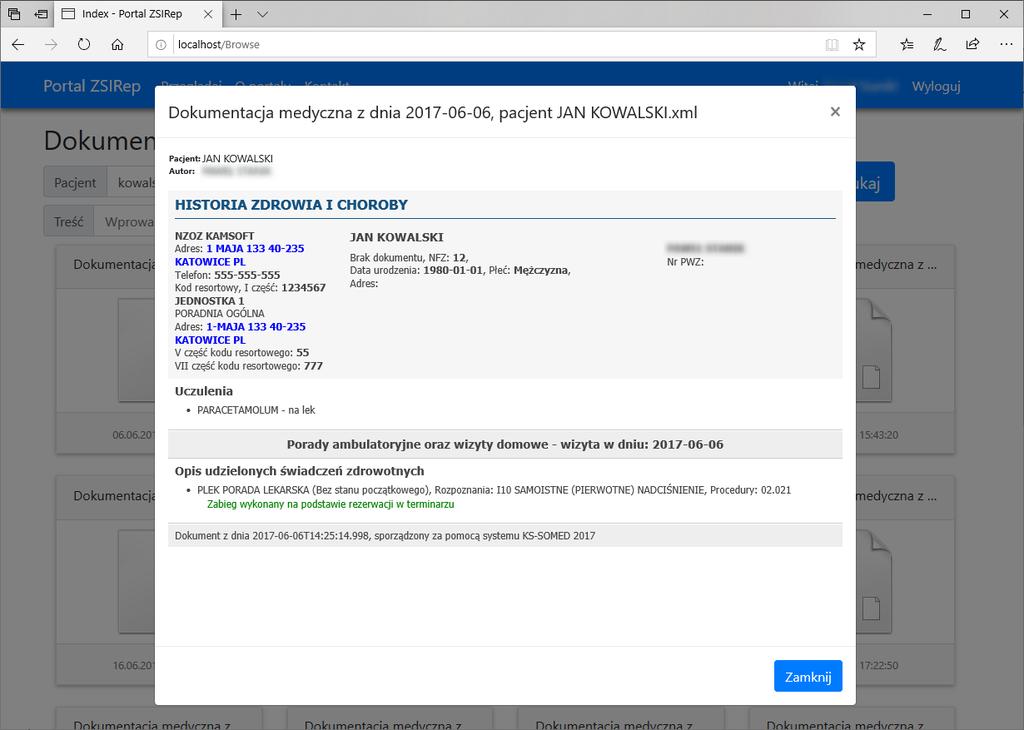1024x730 pixels.
Task: Click the NZOZ KAMSOFT text
Action: (x=214, y=236)
